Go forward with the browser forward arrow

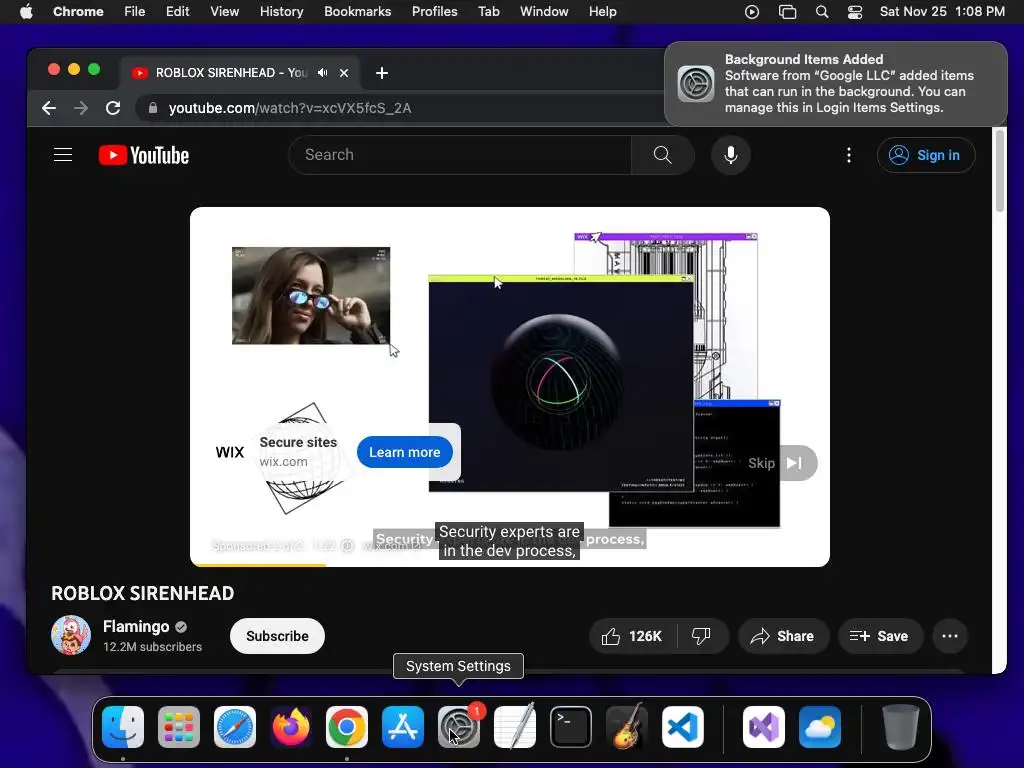[81, 108]
